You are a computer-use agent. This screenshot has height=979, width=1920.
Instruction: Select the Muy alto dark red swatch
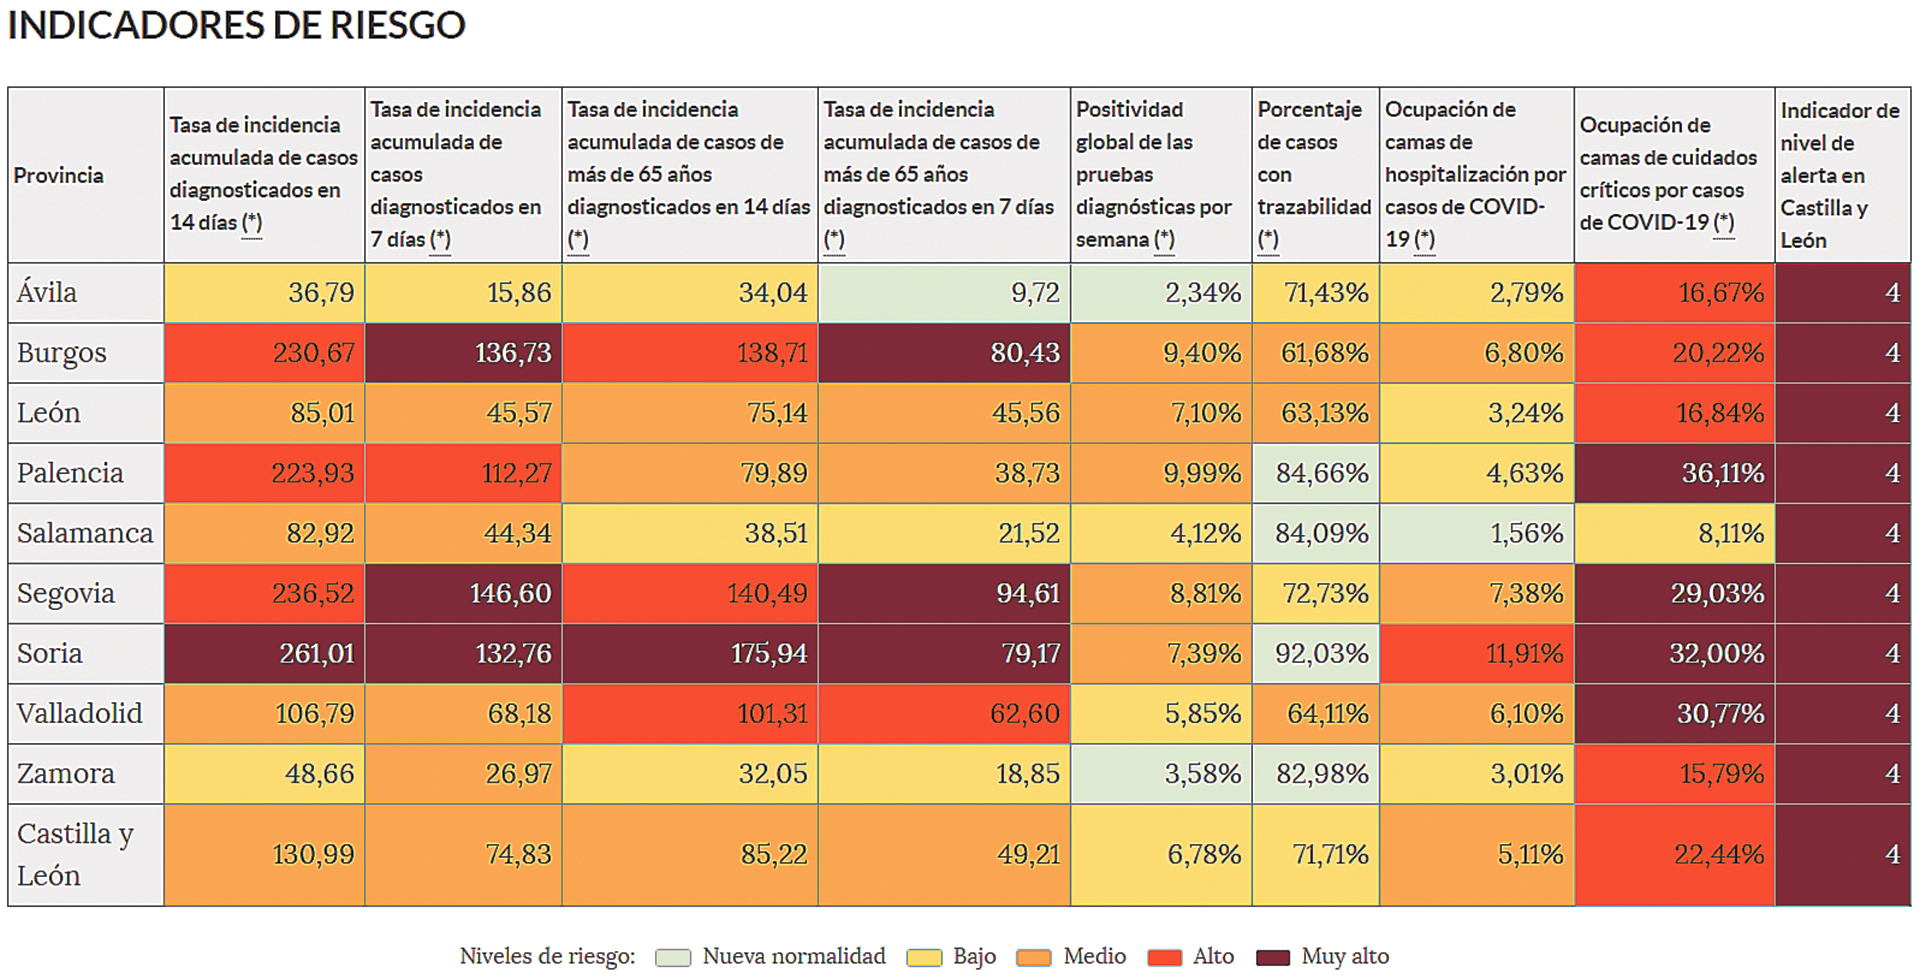(x=1272, y=957)
